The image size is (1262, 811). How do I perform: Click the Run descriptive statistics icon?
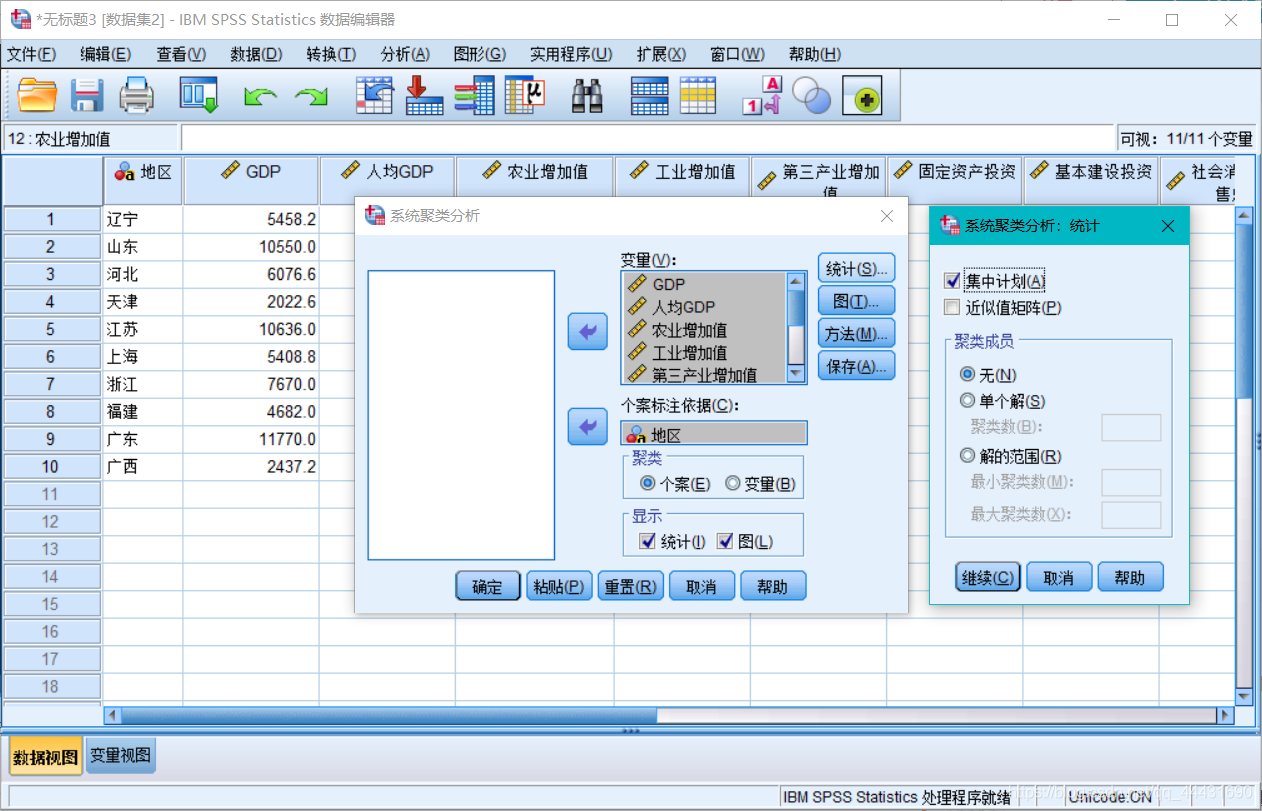(x=524, y=96)
